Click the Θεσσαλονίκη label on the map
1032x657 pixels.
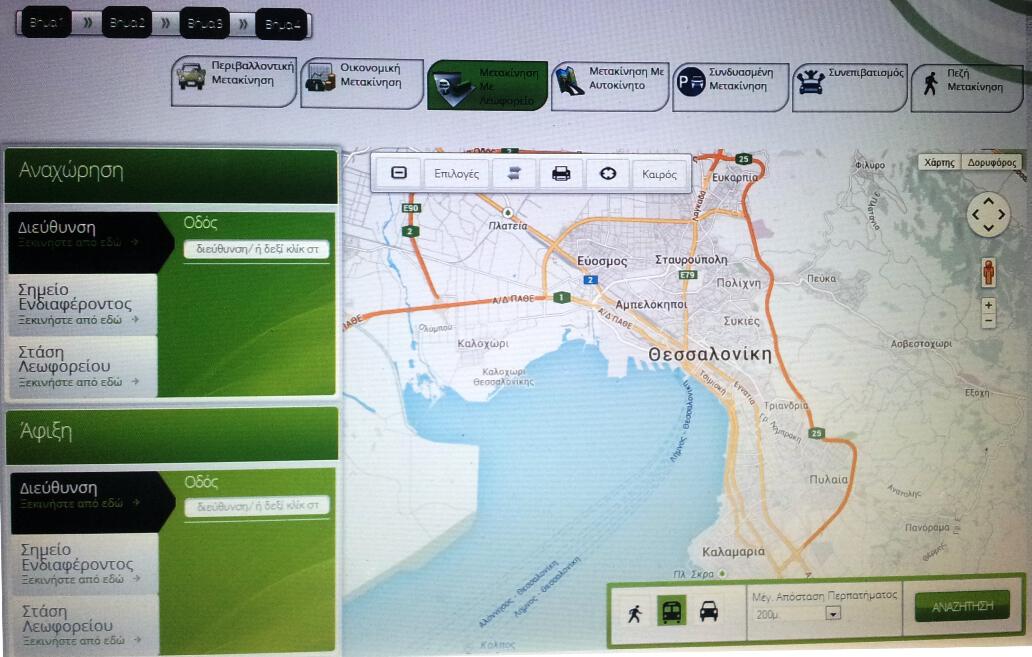click(710, 354)
